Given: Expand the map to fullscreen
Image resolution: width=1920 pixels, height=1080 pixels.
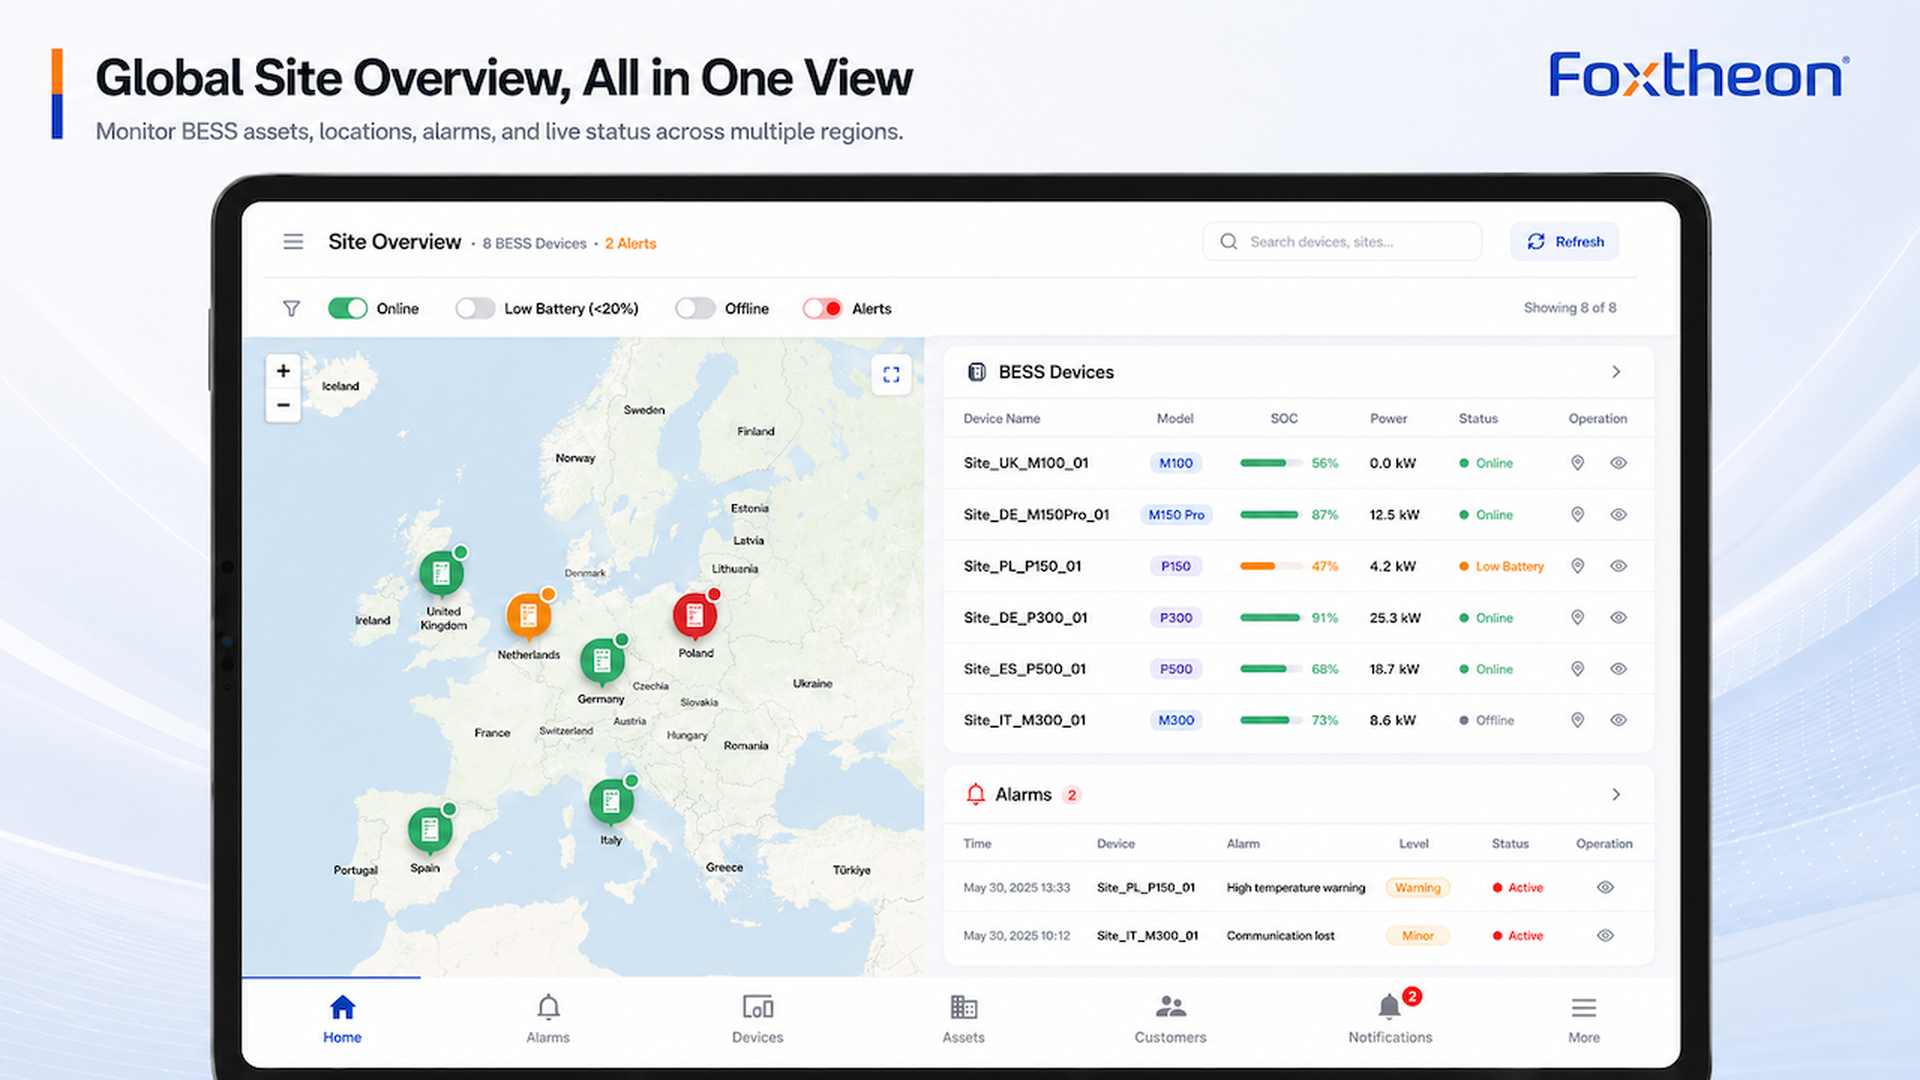Looking at the screenshot, I should pos(891,375).
